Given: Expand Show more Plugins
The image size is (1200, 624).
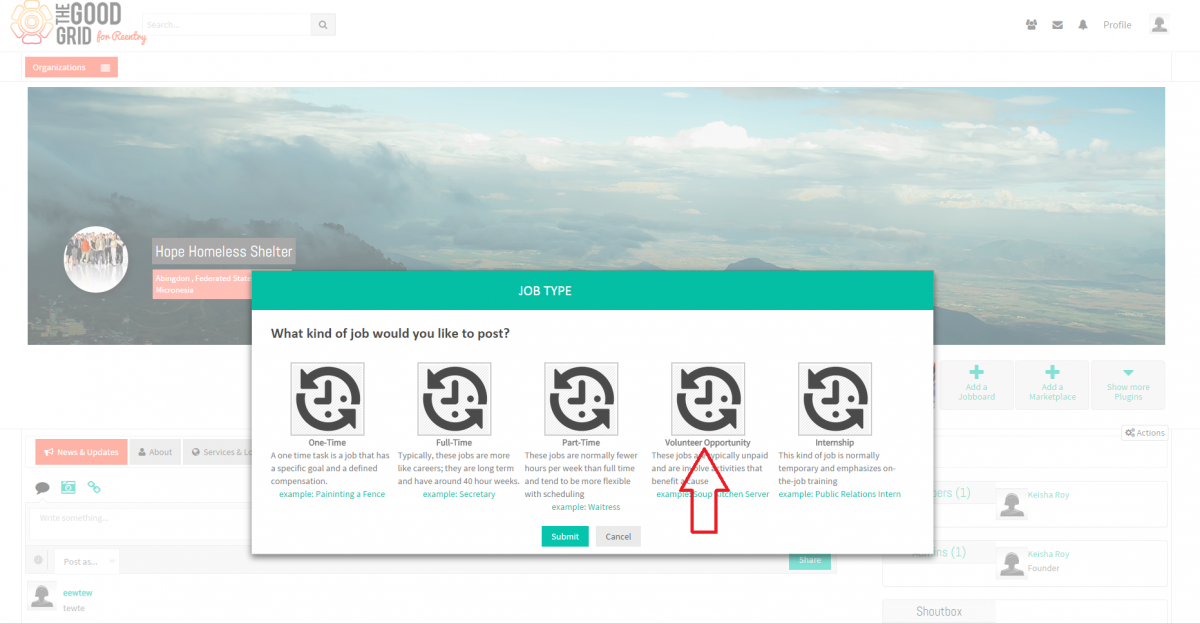Looking at the screenshot, I should pos(1128,384).
